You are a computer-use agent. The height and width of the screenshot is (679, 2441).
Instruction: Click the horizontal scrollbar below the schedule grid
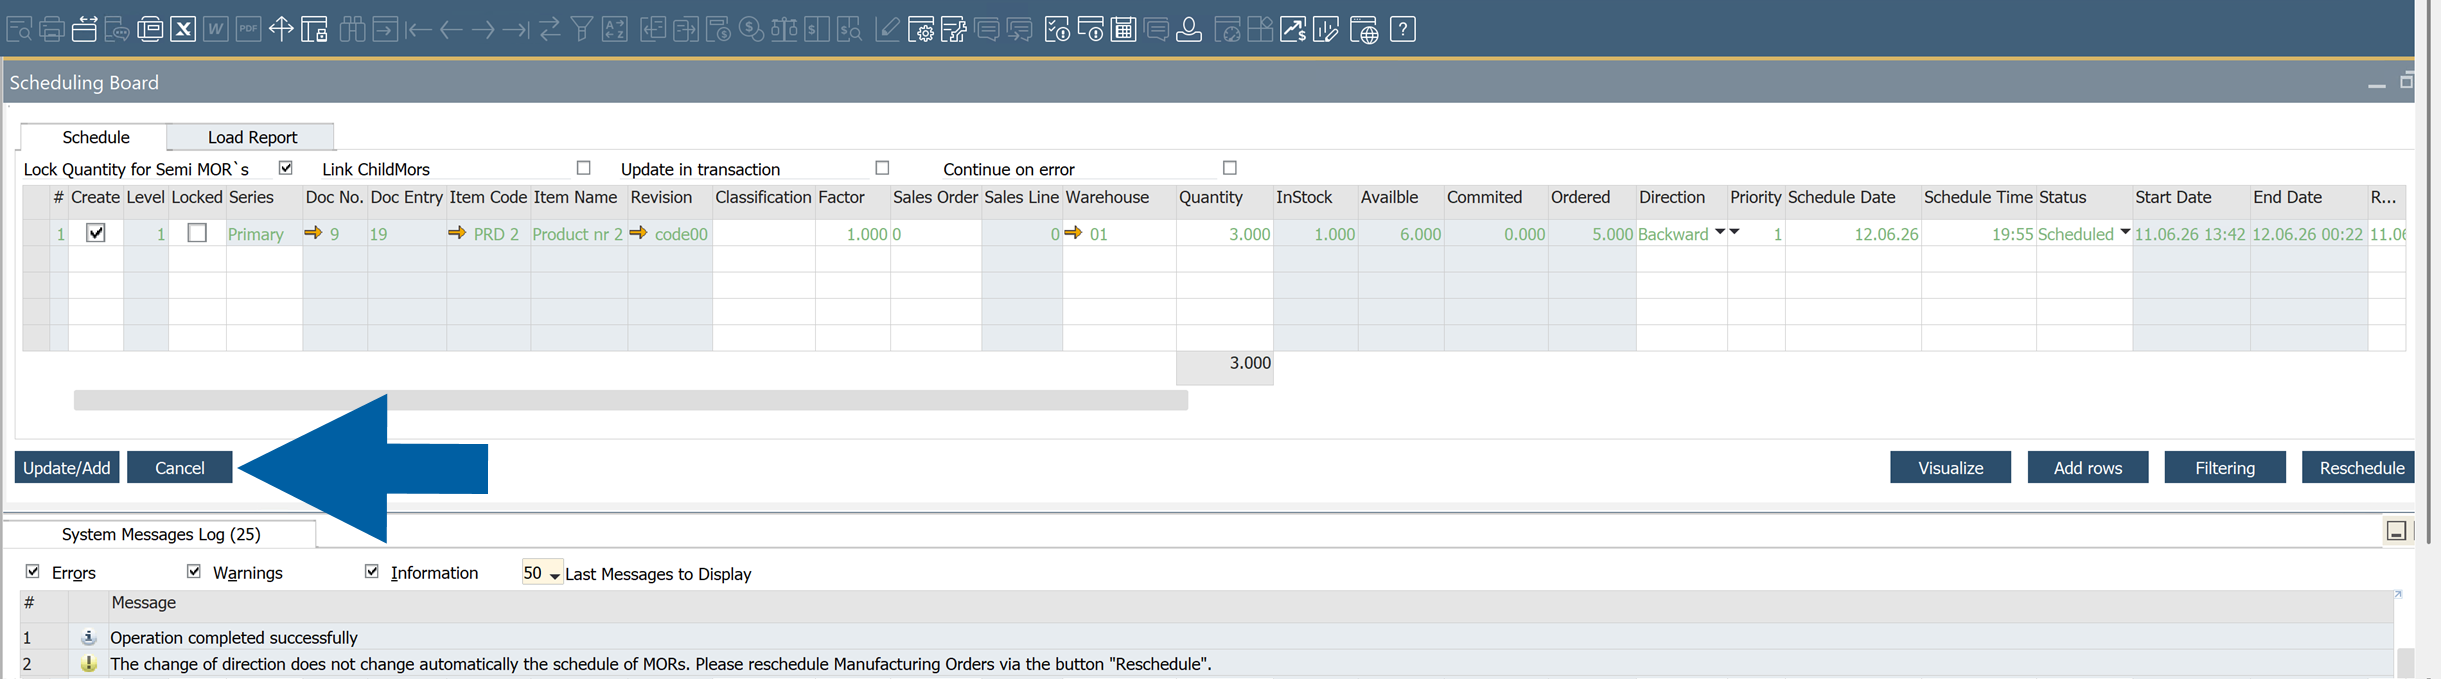click(631, 401)
